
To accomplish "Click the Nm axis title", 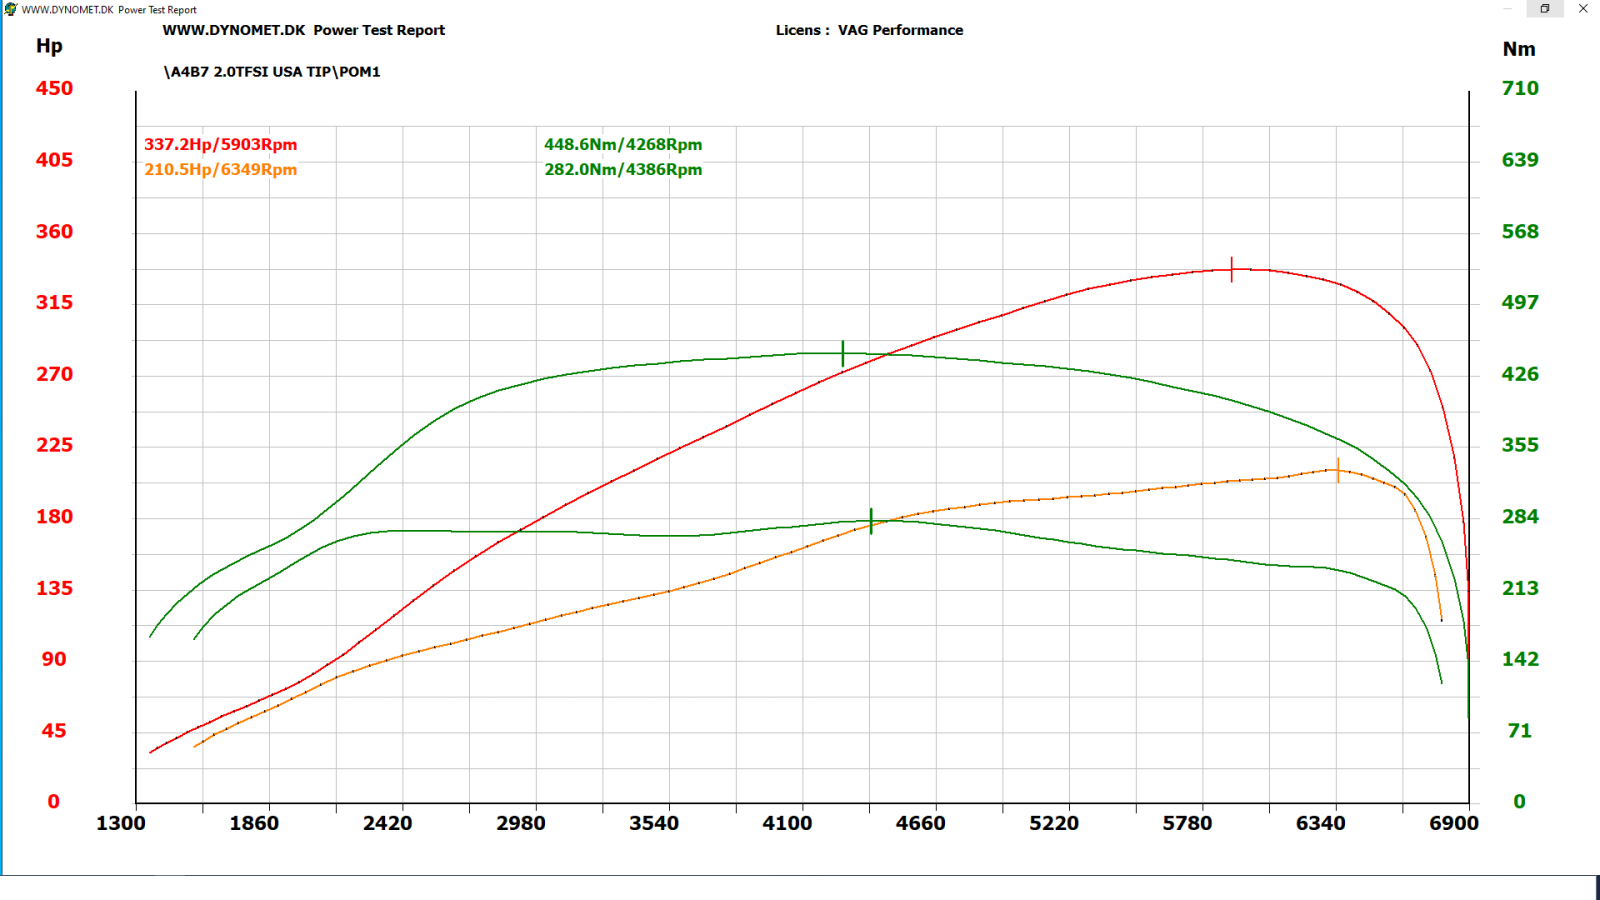I will (x=1519, y=49).
